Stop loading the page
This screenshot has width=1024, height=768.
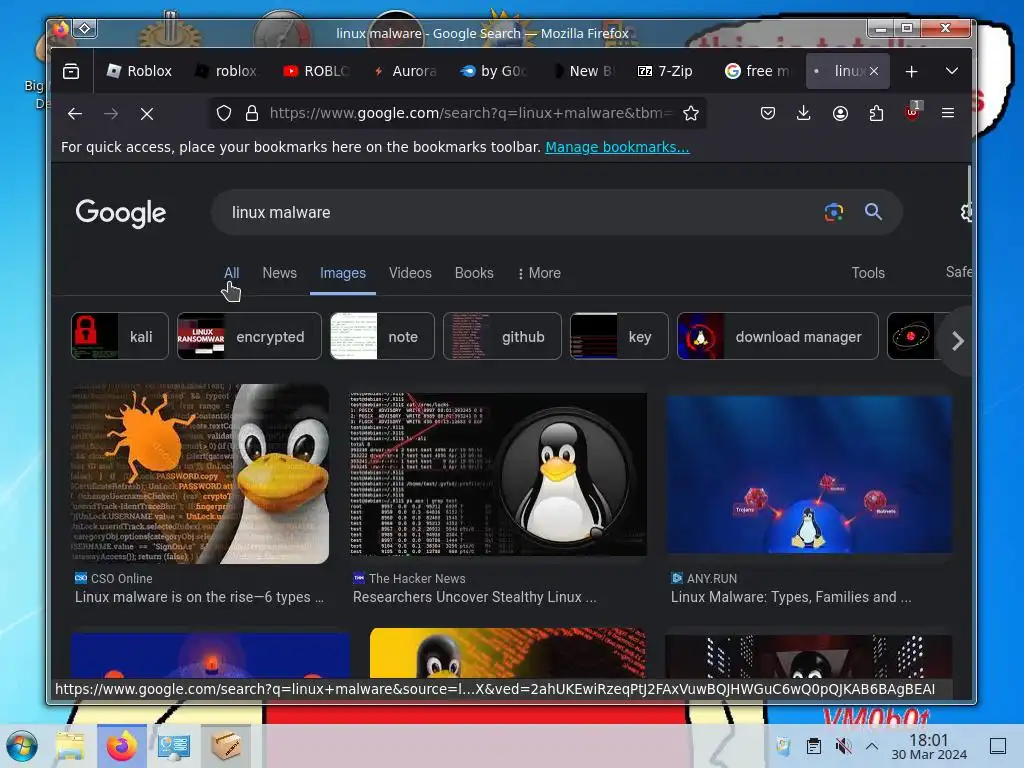[x=147, y=114]
